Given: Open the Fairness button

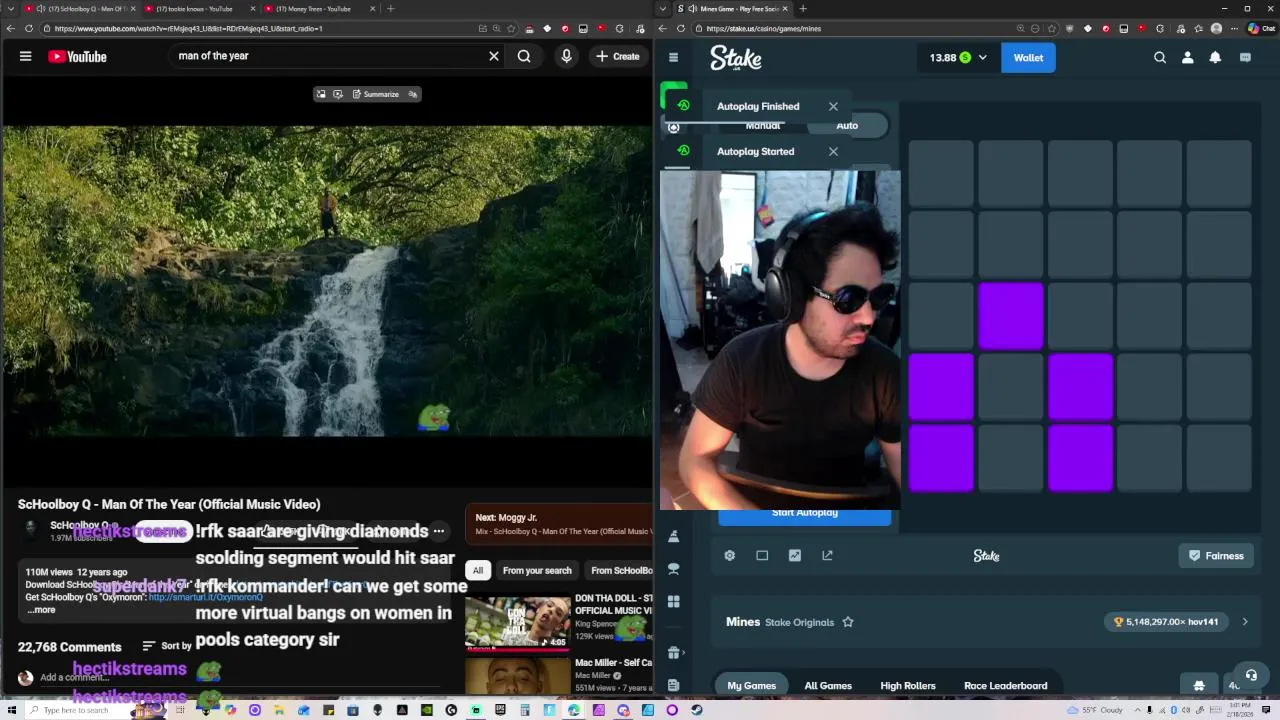Looking at the screenshot, I should 1216,556.
